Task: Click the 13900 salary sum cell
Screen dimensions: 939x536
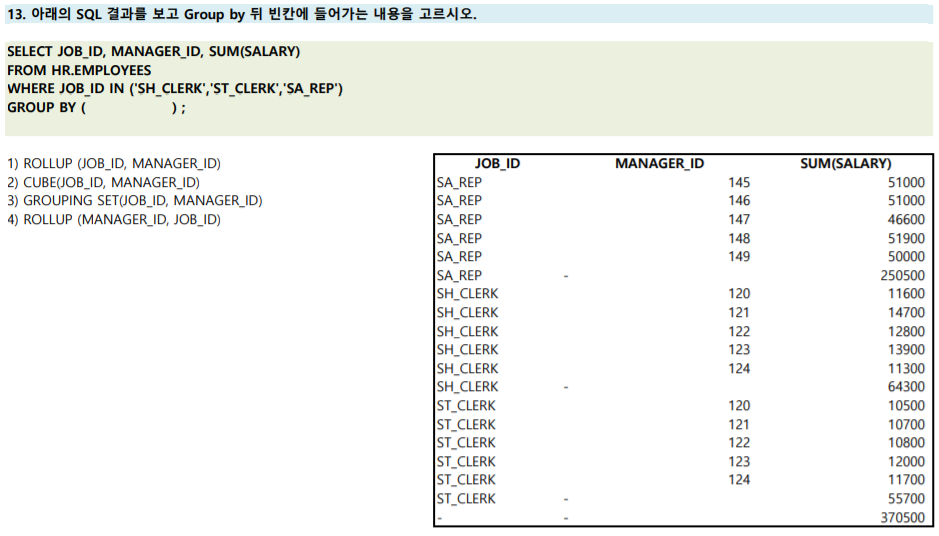Action: pyautogui.click(x=906, y=350)
